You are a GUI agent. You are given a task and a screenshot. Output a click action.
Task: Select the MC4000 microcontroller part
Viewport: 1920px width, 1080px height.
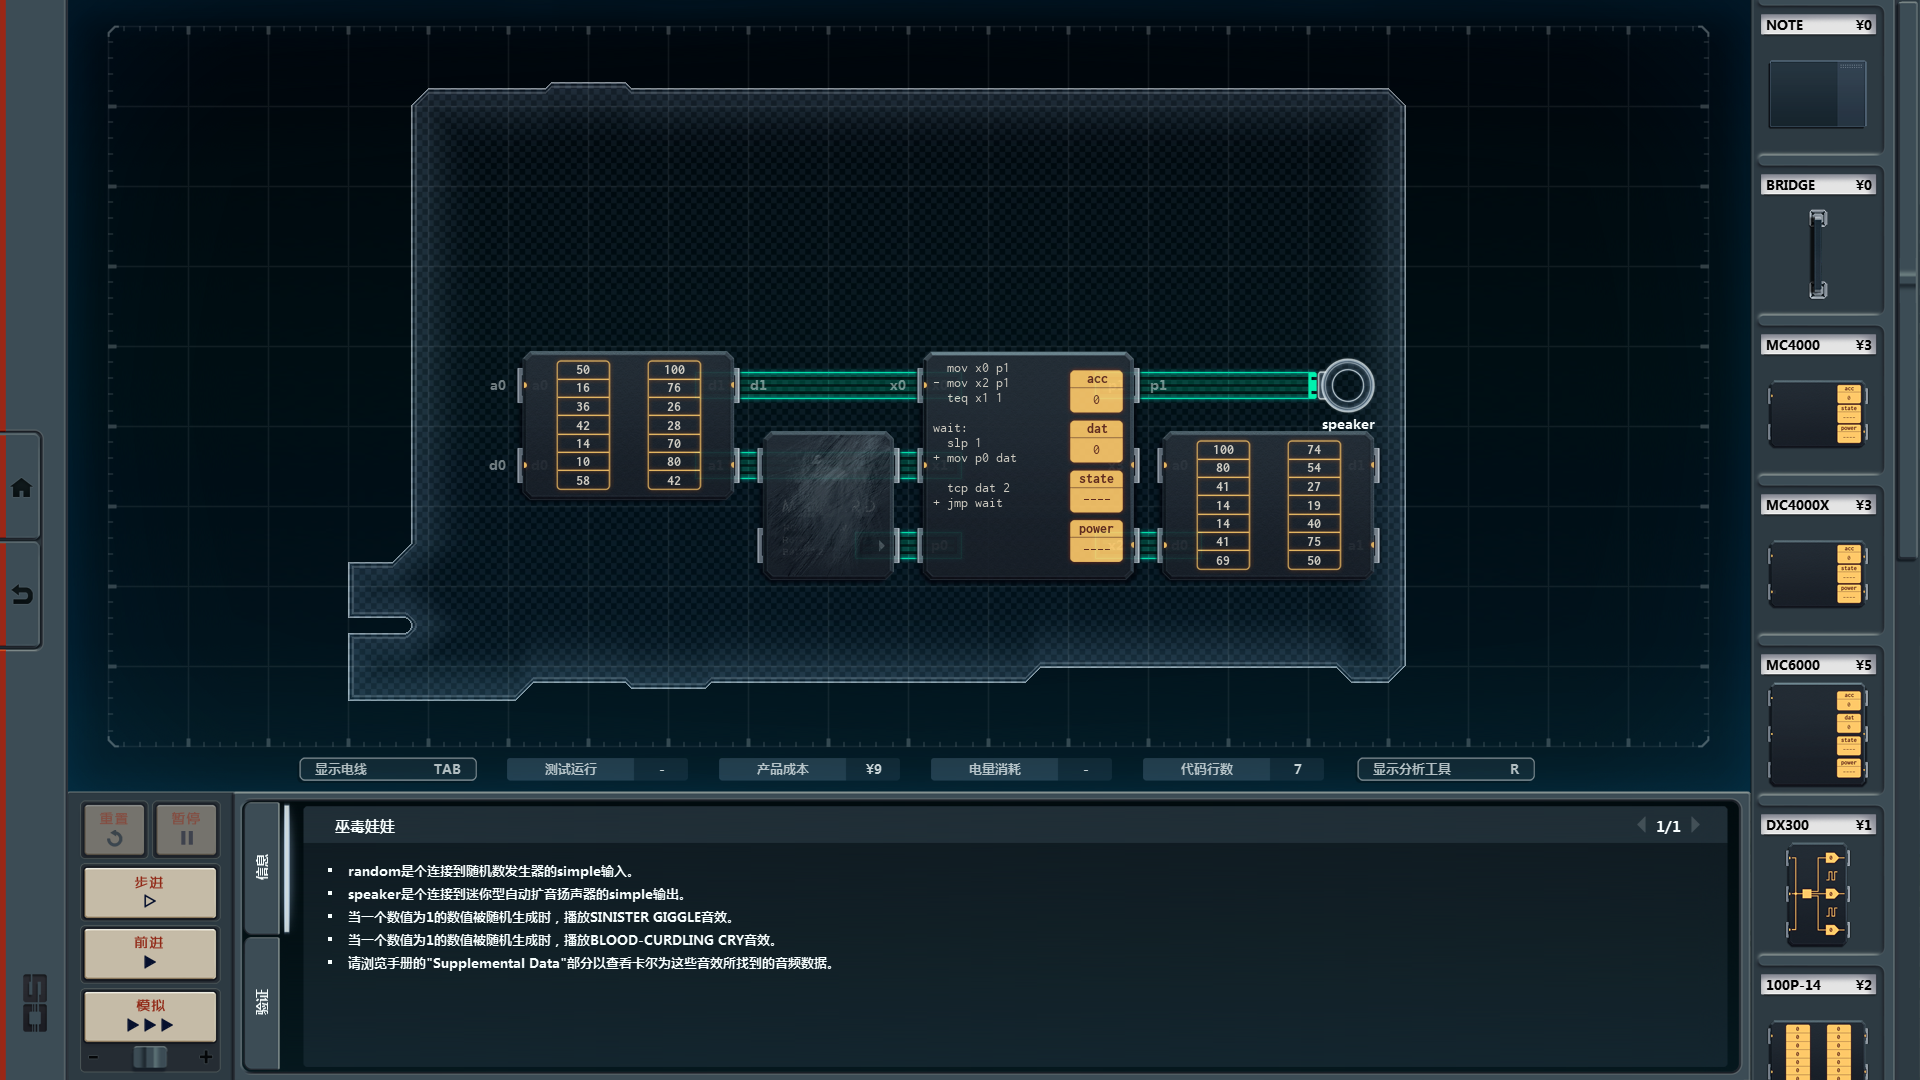(x=1817, y=413)
